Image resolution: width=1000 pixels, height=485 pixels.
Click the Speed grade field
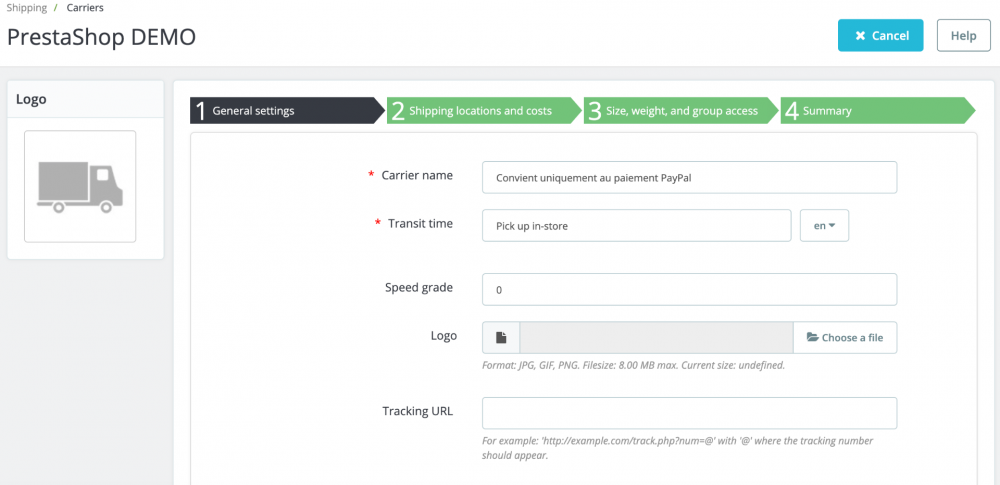[689, 289]
